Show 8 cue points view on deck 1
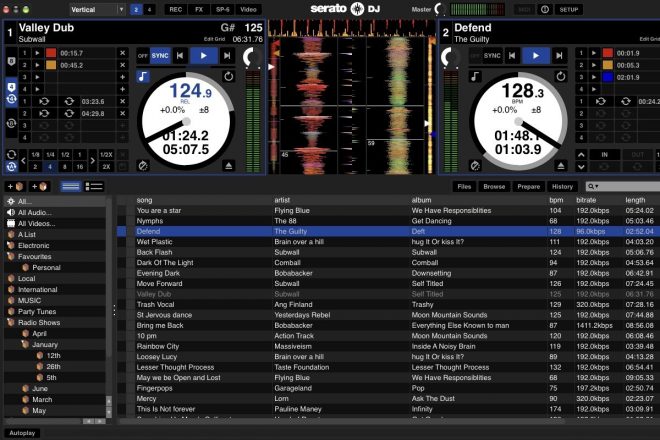 point(11,62)
